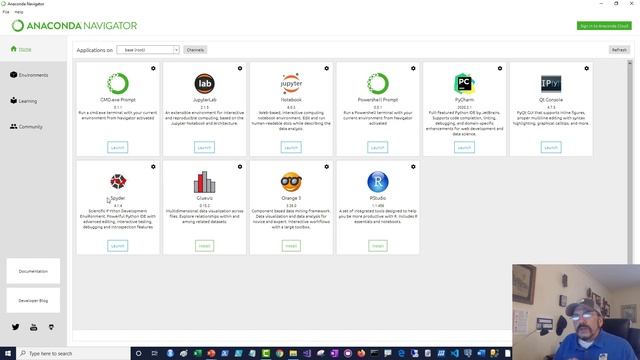Open Excel from the taskbar
The height and width of the screenshot is (360, 640).
(198, 353)
